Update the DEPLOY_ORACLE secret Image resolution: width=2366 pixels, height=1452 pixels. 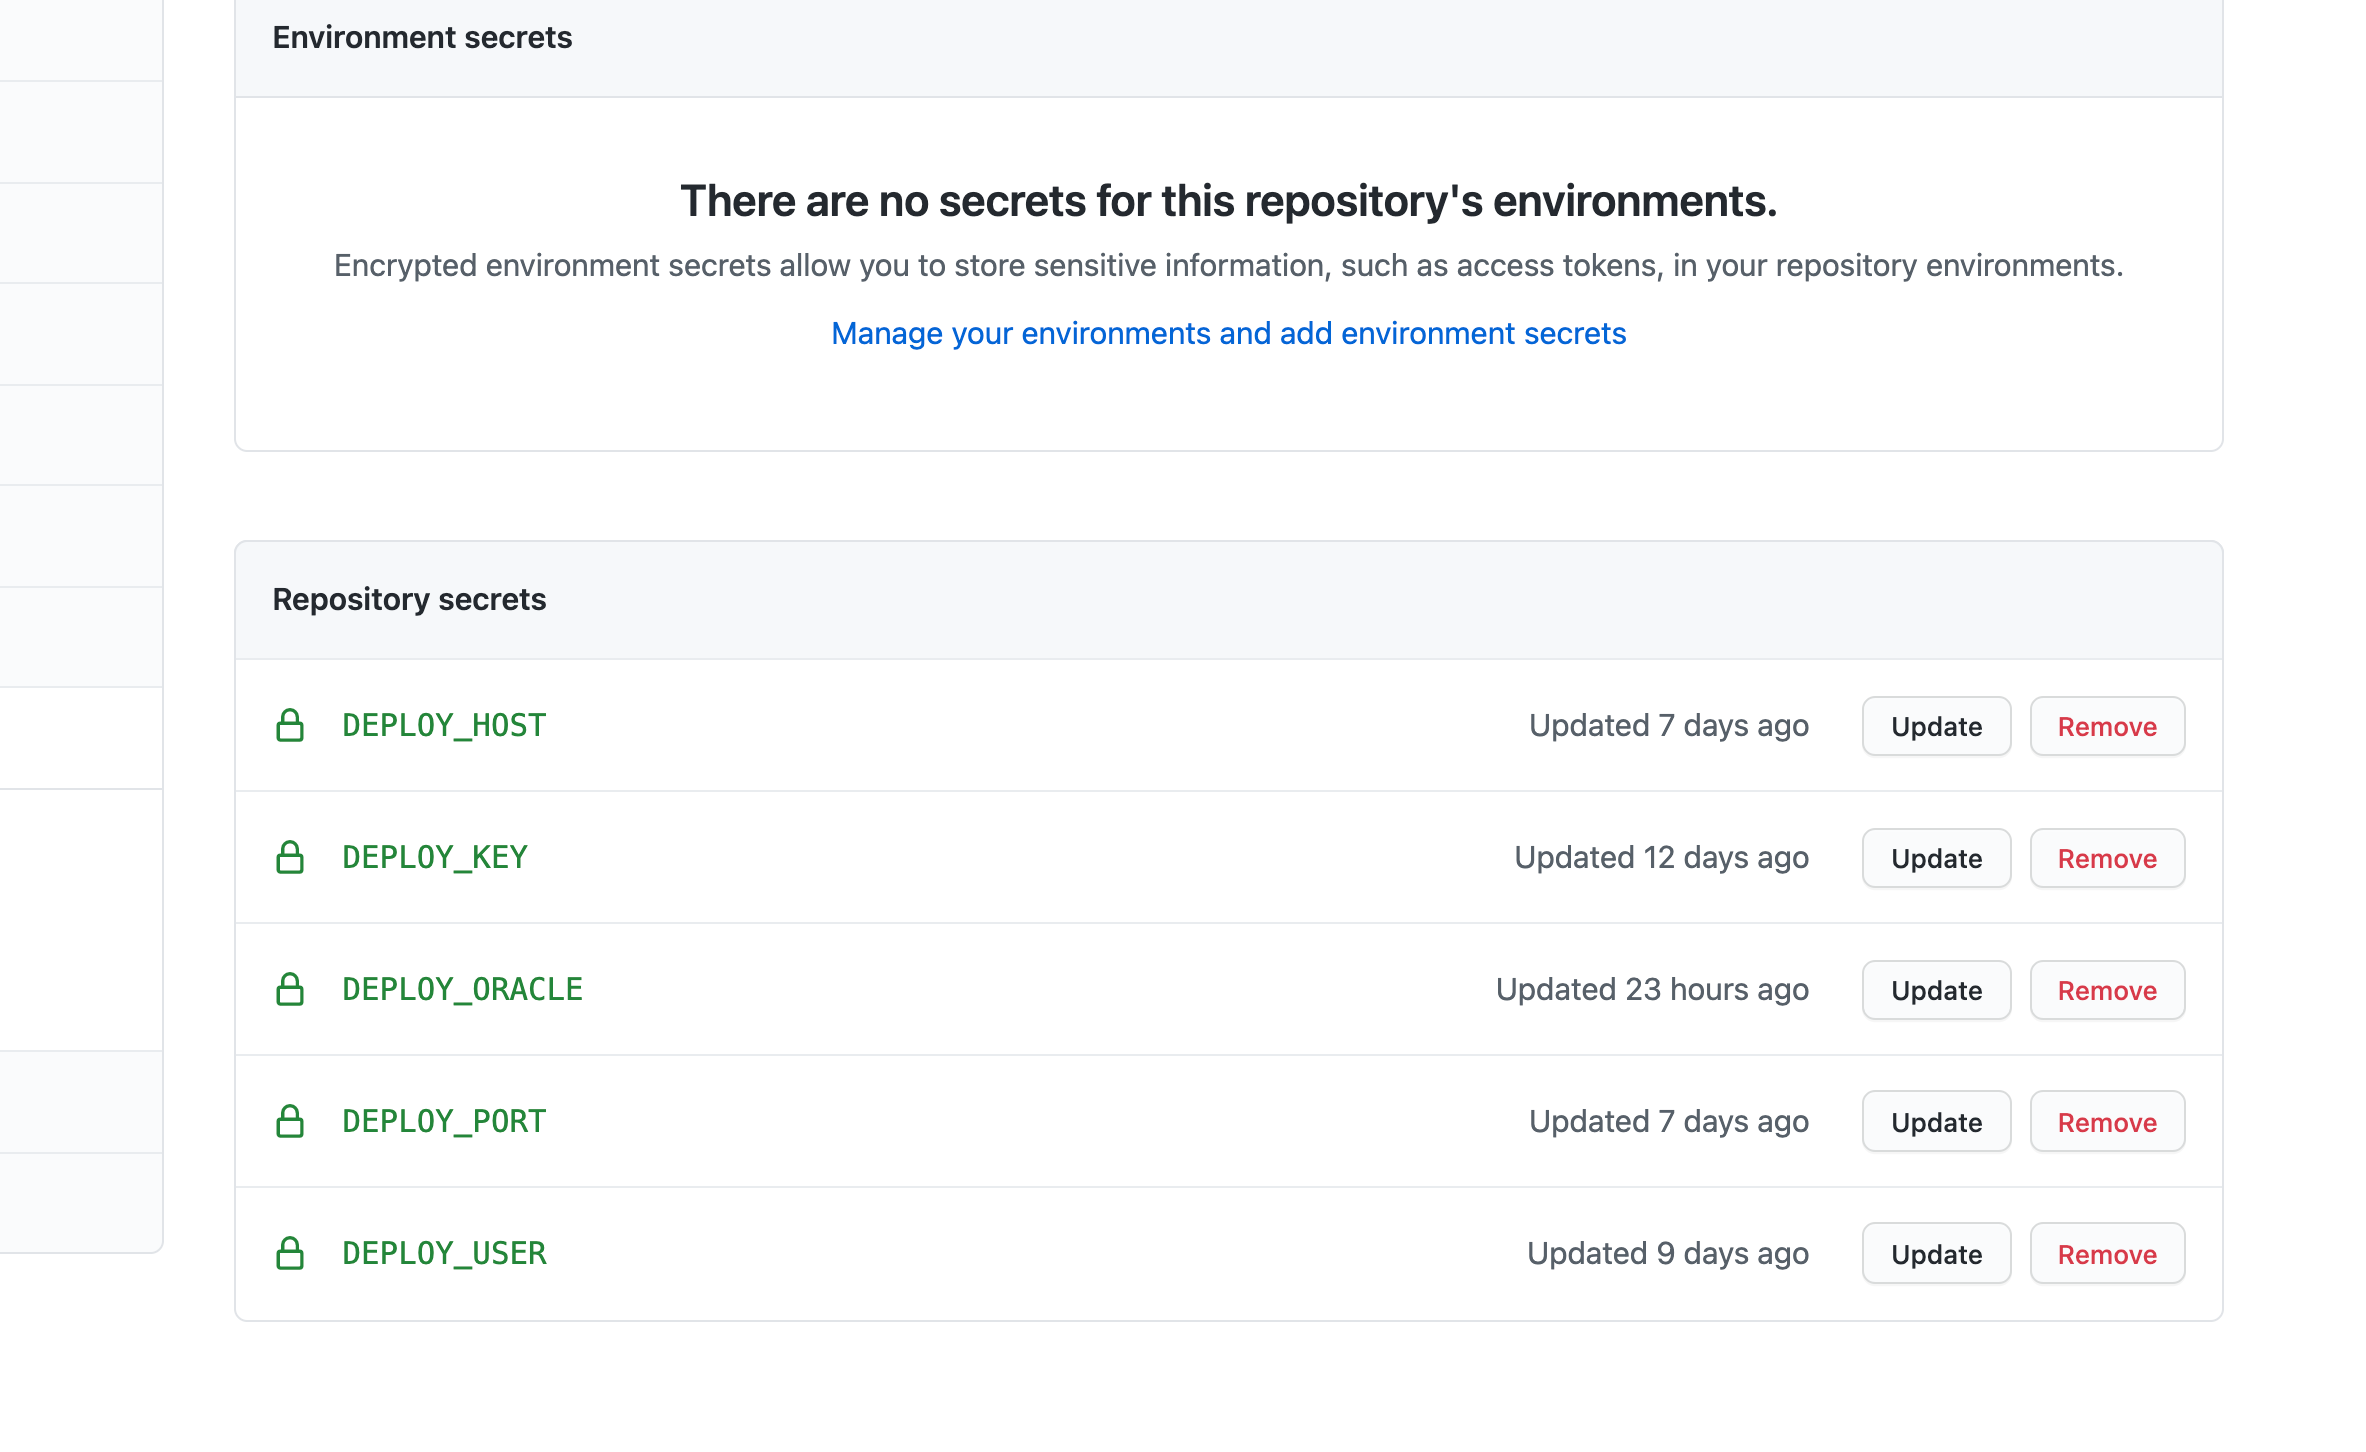click(1936, 989)
